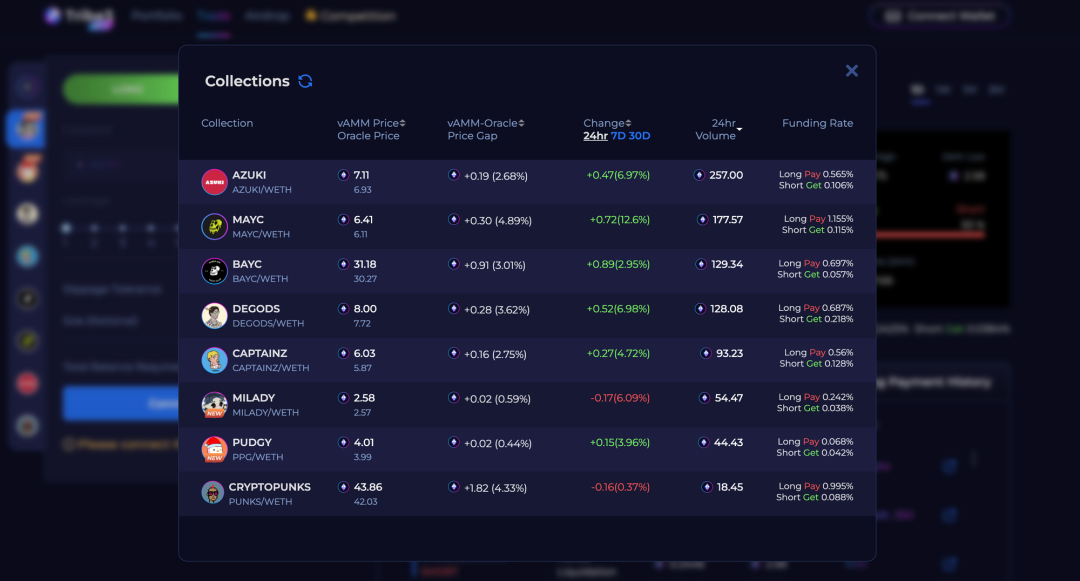1080x581 pixels.
Task: Open the AZUKI collection logo
Action: point(214,182)
